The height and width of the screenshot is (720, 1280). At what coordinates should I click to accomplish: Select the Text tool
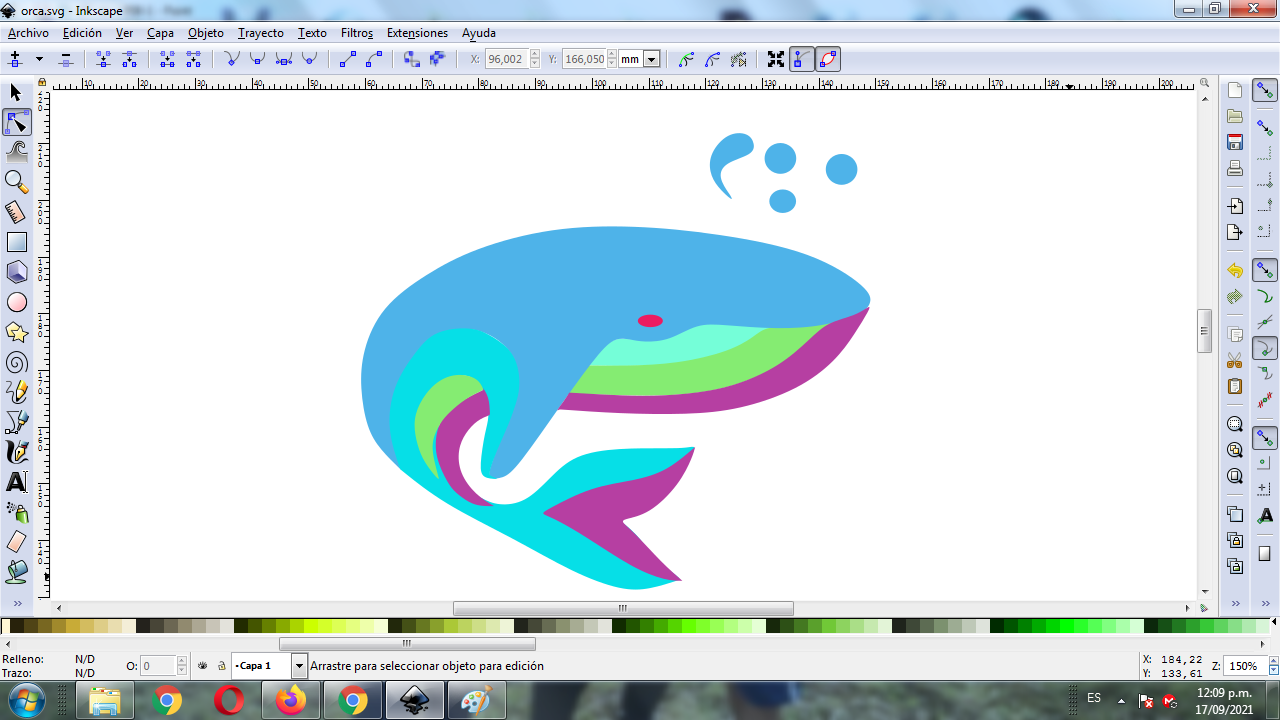[16, 482]
